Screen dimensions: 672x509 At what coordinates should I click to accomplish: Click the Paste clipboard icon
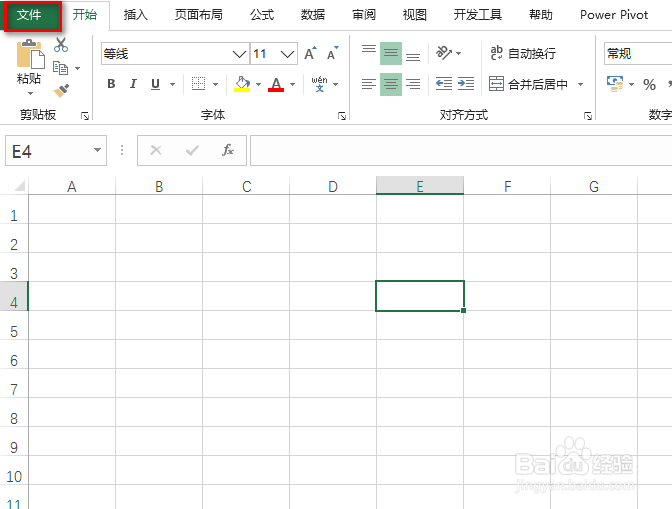[x=30, y=54]
